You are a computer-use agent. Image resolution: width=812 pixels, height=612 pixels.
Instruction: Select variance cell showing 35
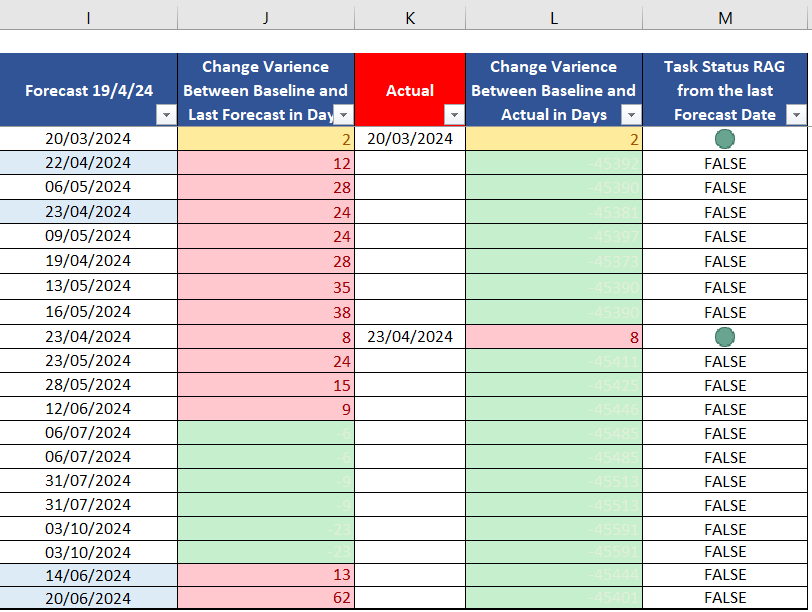[266, 286]
